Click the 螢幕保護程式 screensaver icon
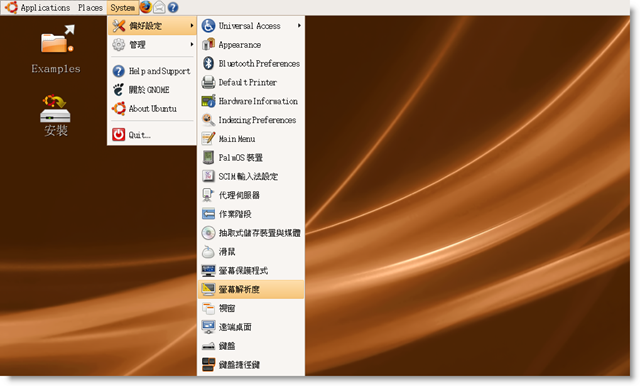The height and width of the screenshot is (386, 640). pos(208,270)
